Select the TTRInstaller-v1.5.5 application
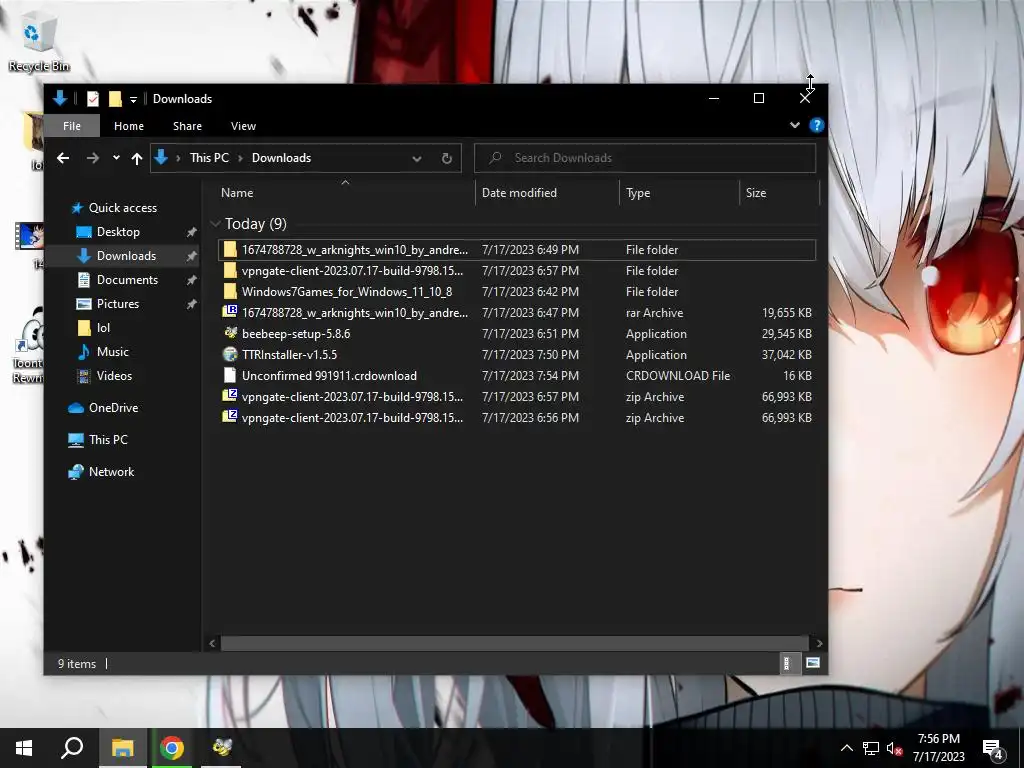Screen dimensions: 1024x768 coord(517,355)
